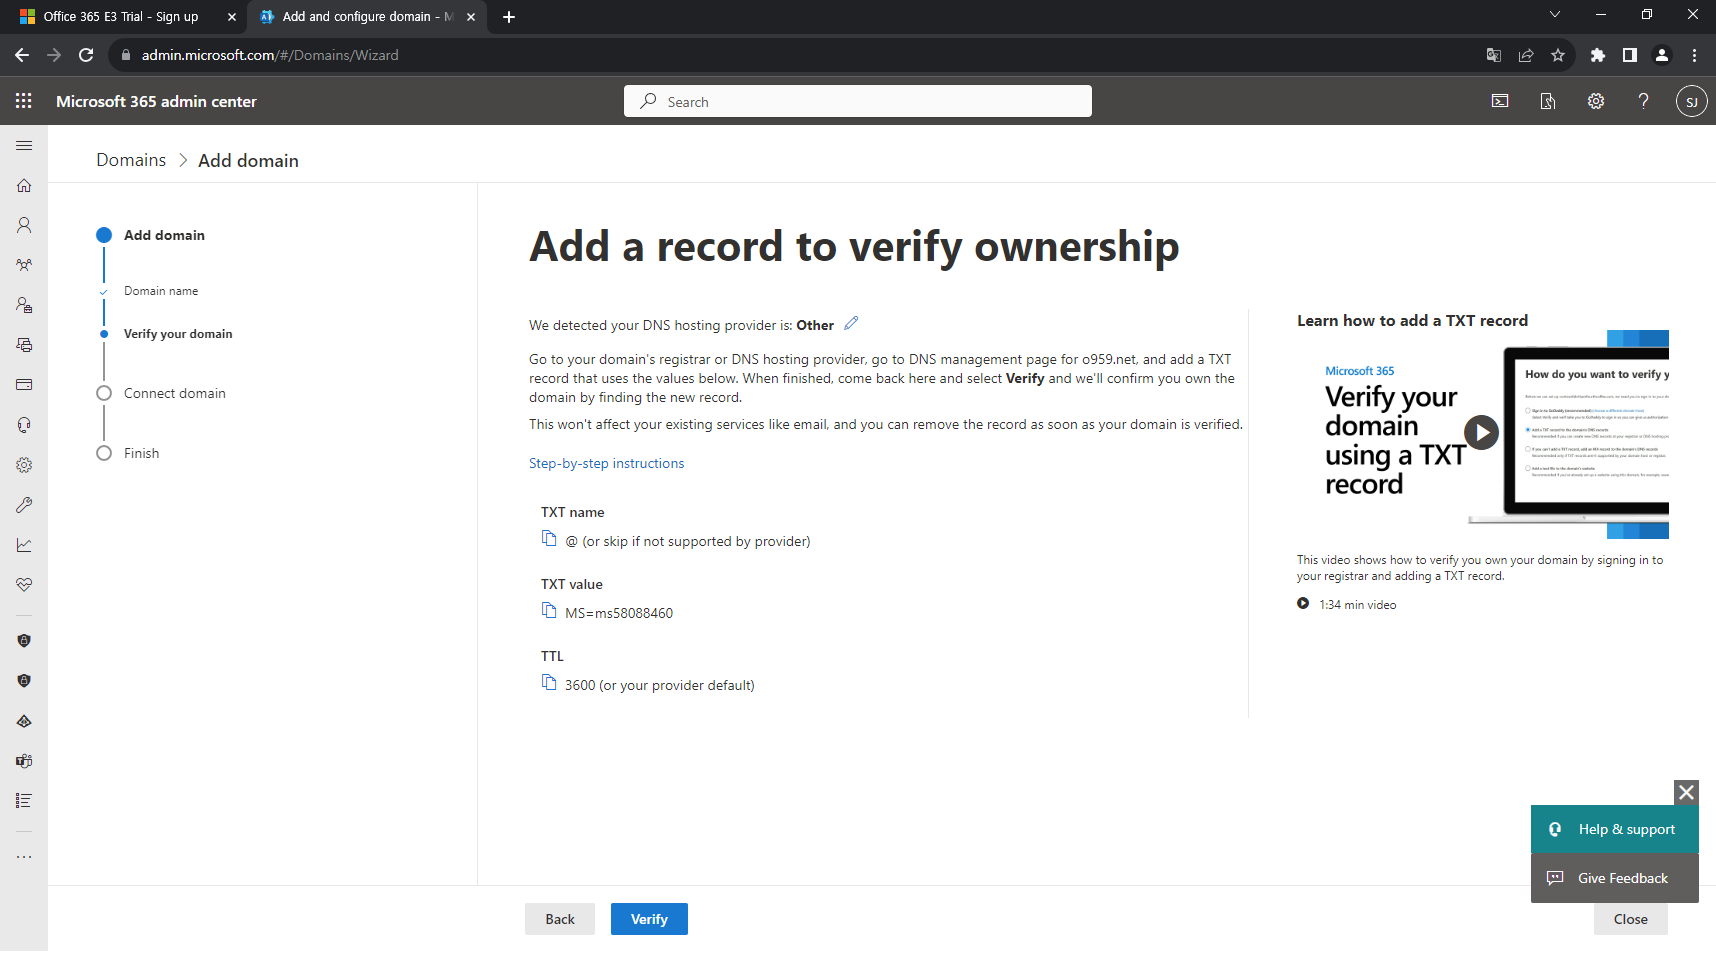This screenshot has height=953, width=1716.
Task: Open Azure Active Directory diamond icon
Action: point(24,721)
